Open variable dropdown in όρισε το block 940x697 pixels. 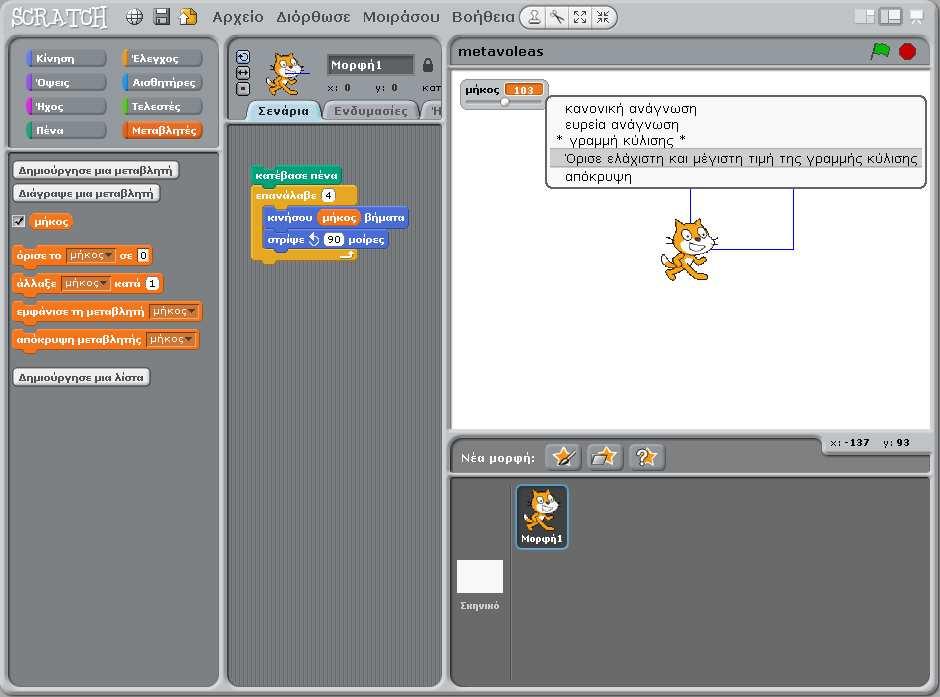pos(90,255)
